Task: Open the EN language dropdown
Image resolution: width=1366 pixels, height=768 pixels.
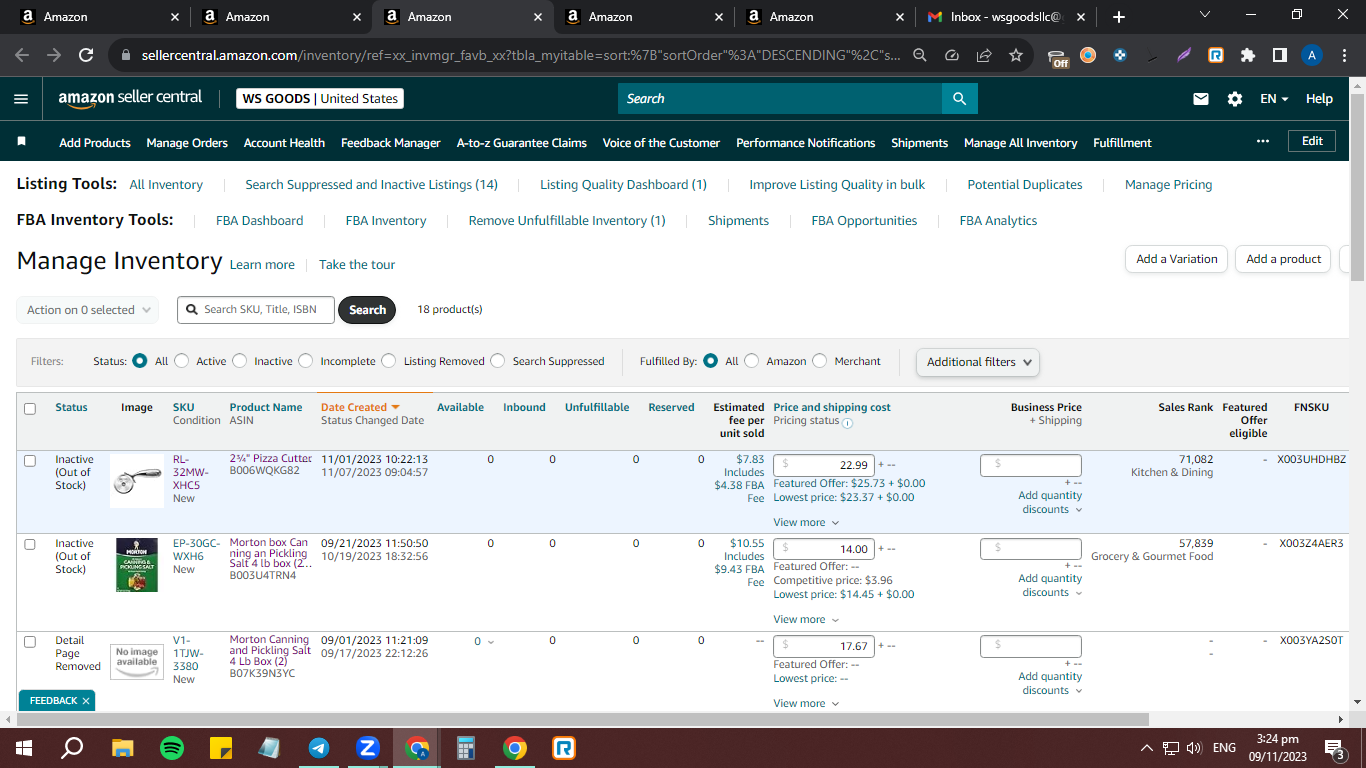Action: coord(1274,99)
